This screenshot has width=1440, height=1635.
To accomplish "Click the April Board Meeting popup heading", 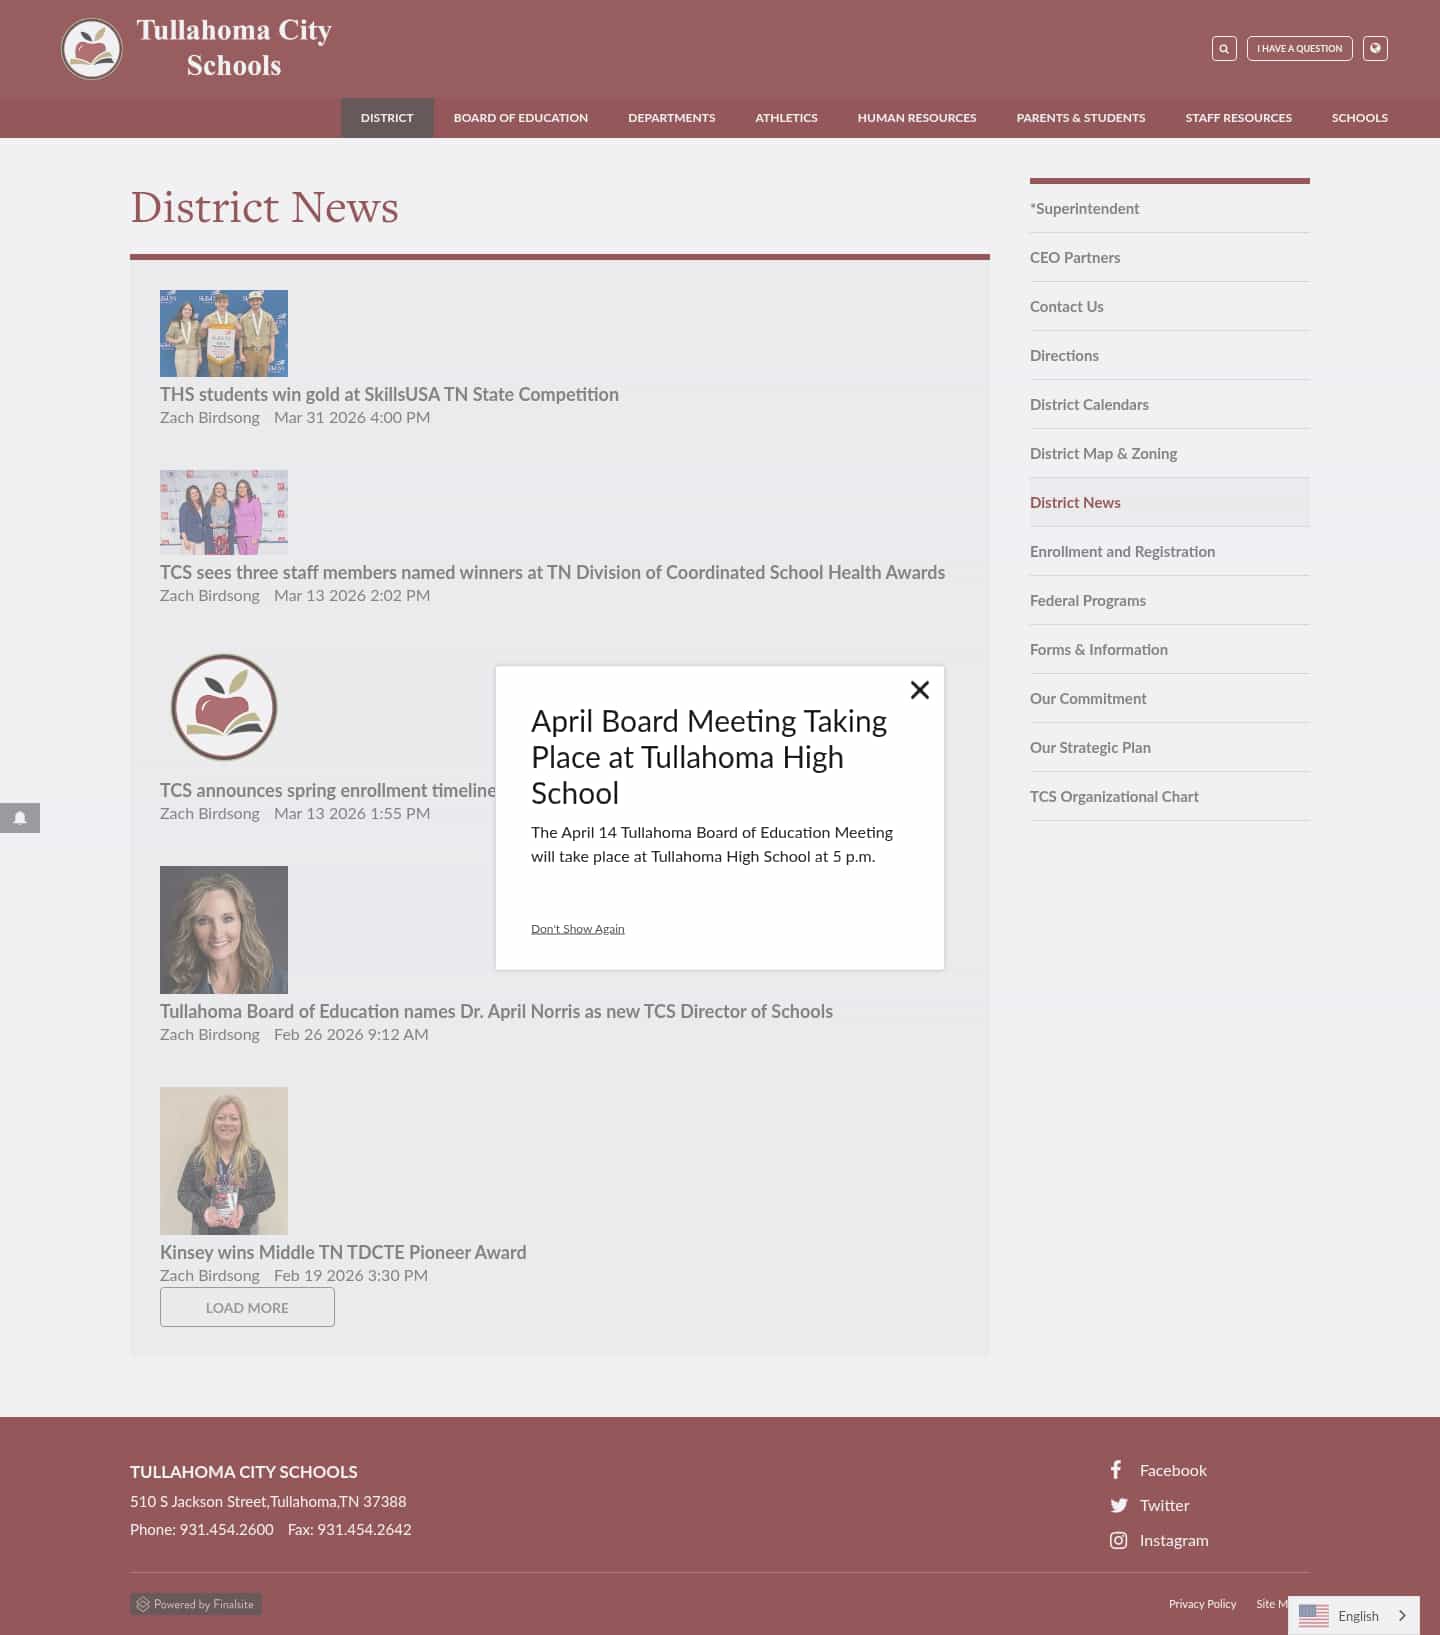I will [x=709, y=757].
